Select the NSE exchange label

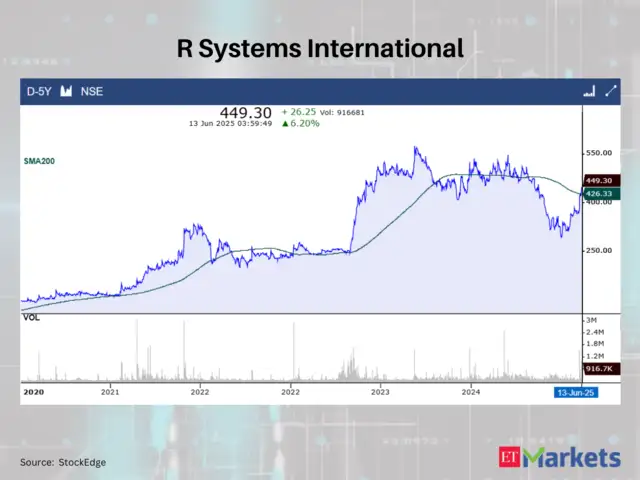(x=92, y=91)
